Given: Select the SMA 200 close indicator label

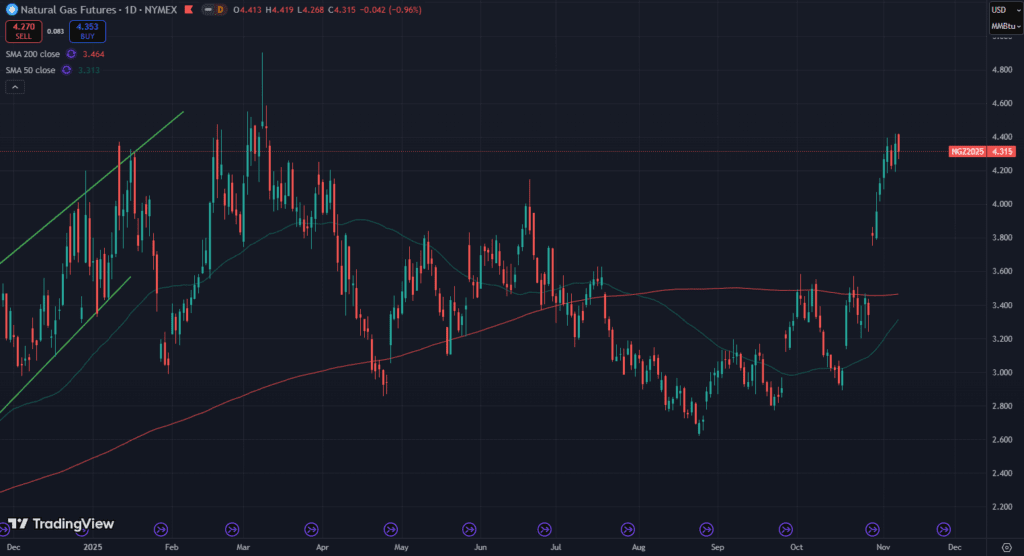Looking at the screenshot, I should [32, 52].
